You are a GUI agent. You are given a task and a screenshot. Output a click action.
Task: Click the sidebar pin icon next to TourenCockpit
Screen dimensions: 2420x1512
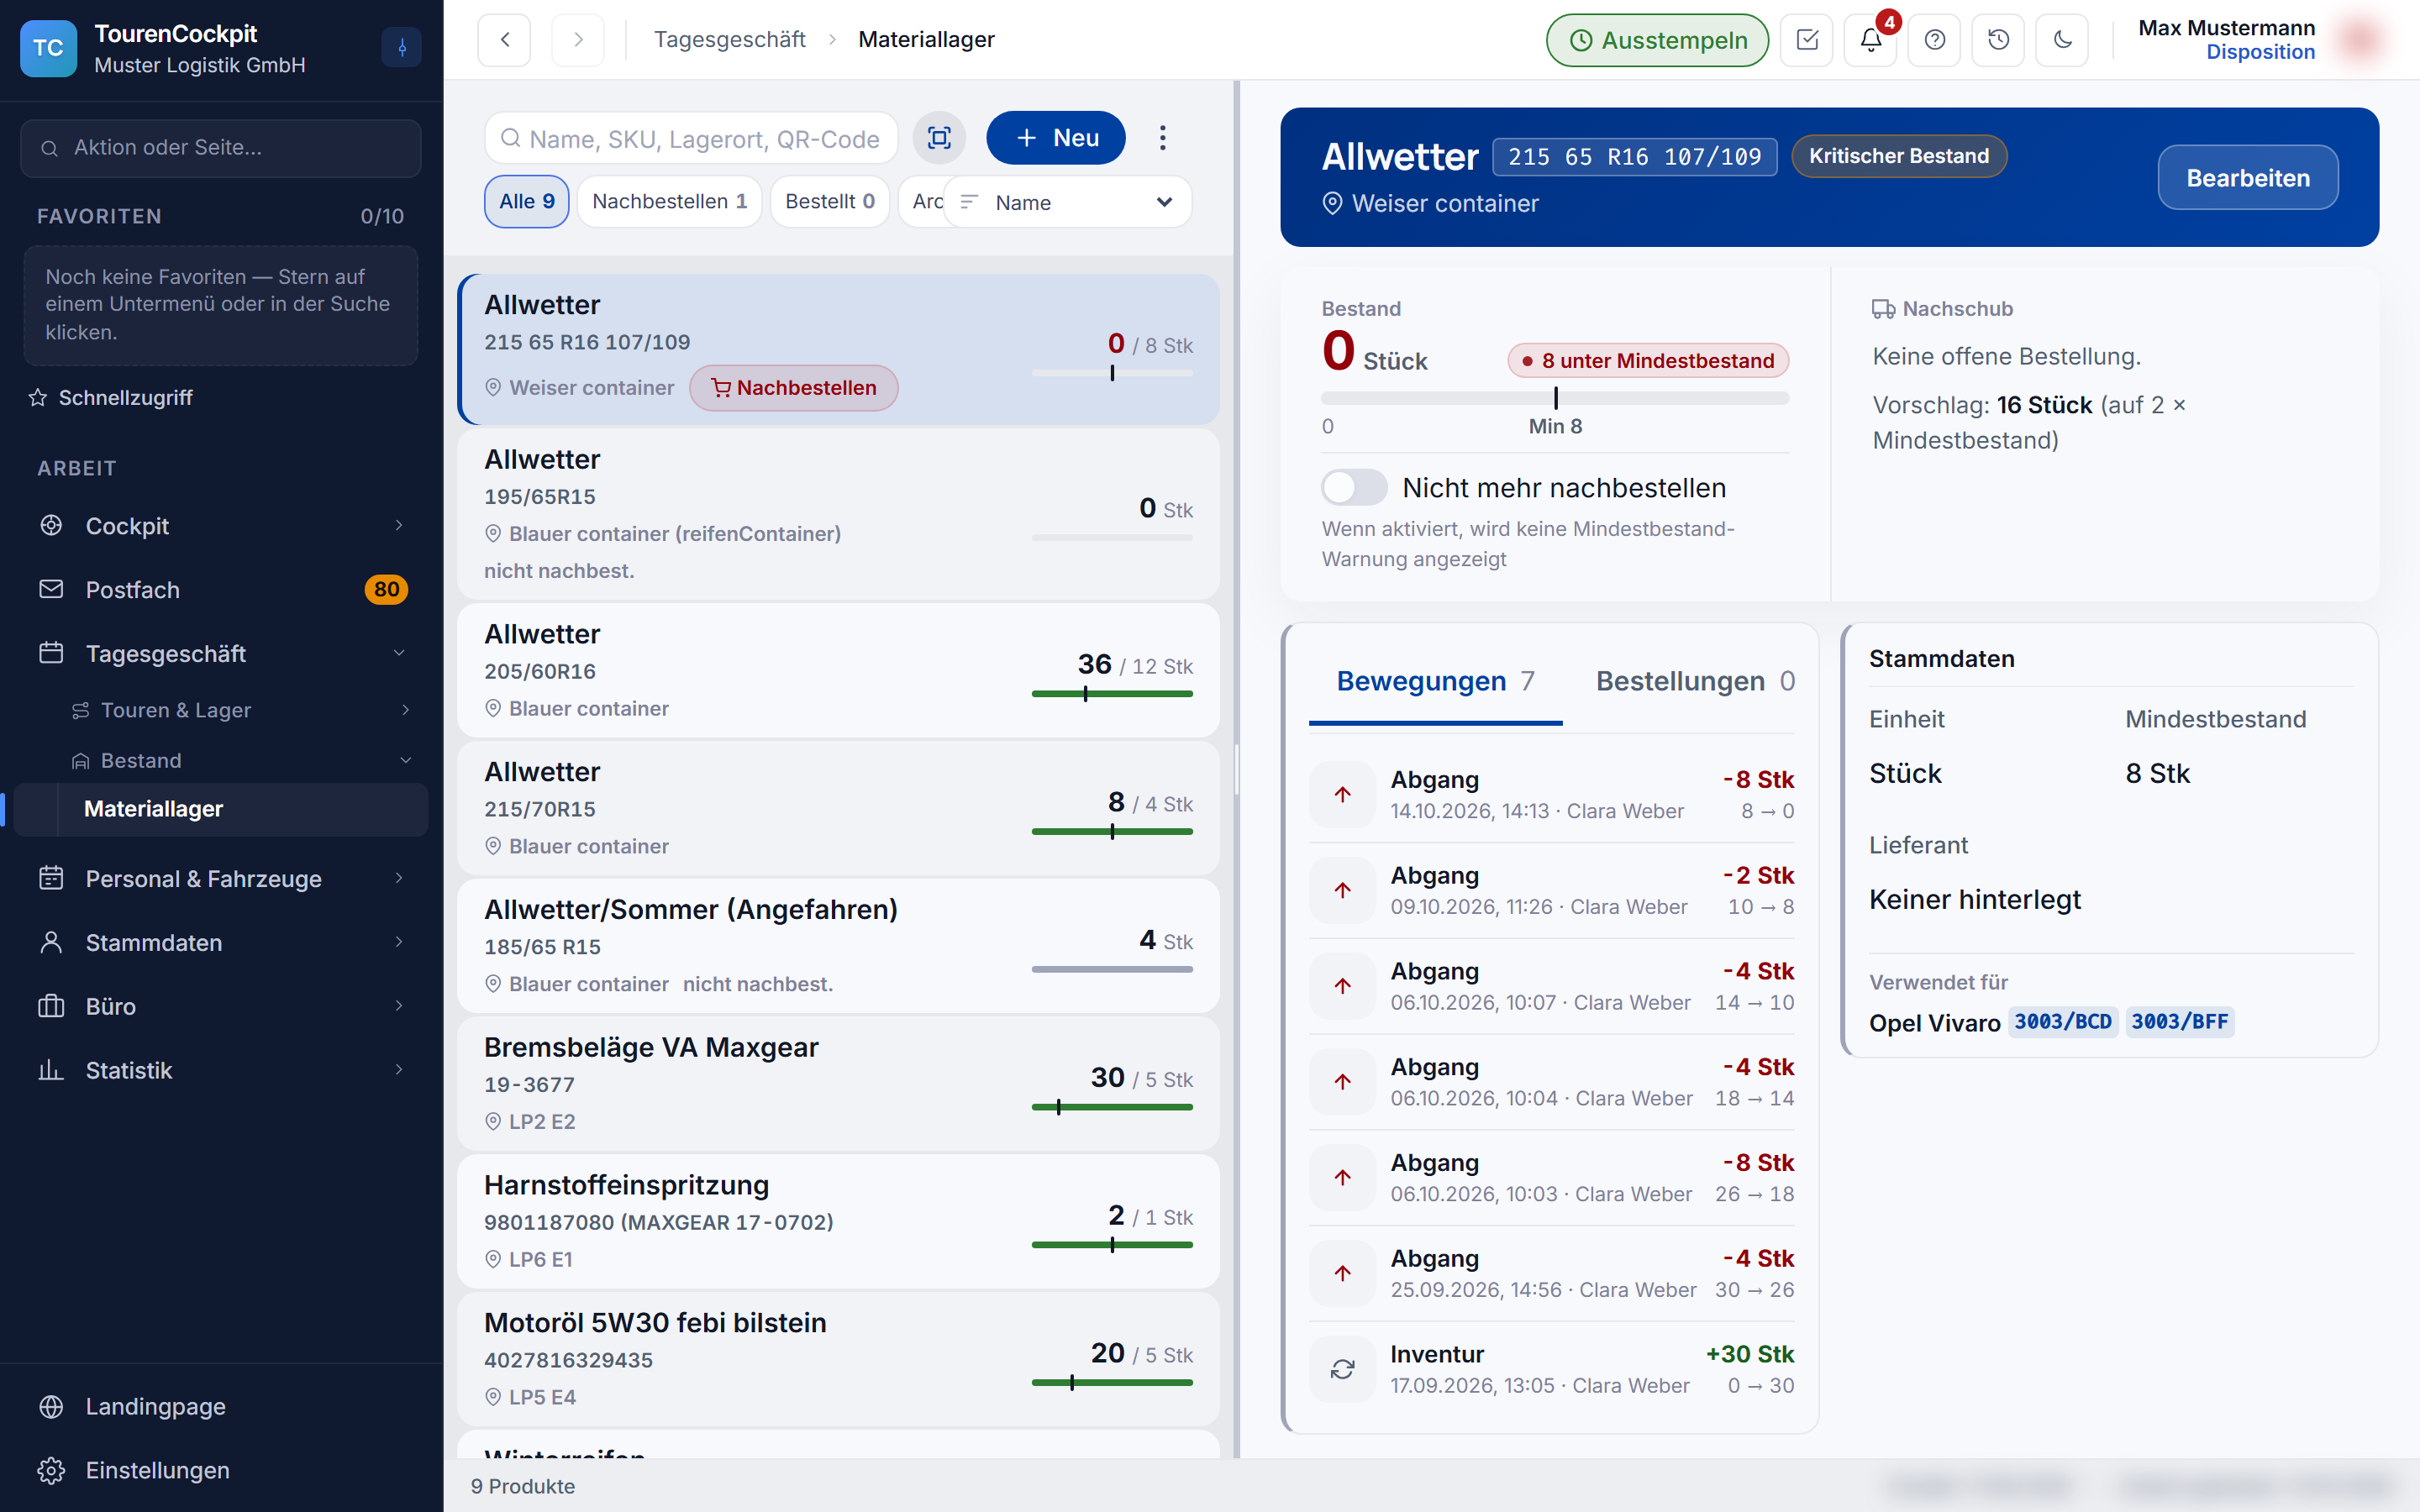[x=402, y=48]
